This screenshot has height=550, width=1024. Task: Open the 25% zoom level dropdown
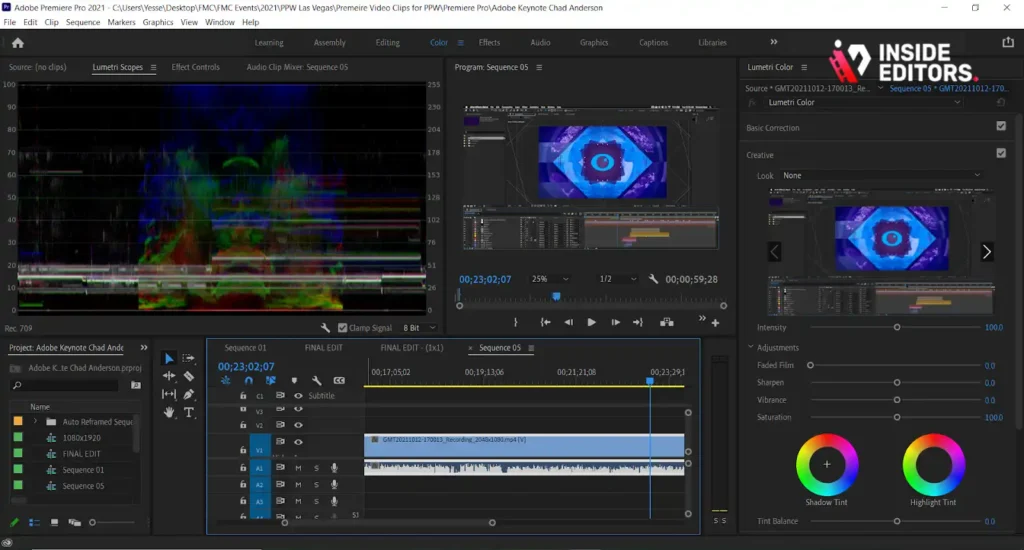pos(549,279)
